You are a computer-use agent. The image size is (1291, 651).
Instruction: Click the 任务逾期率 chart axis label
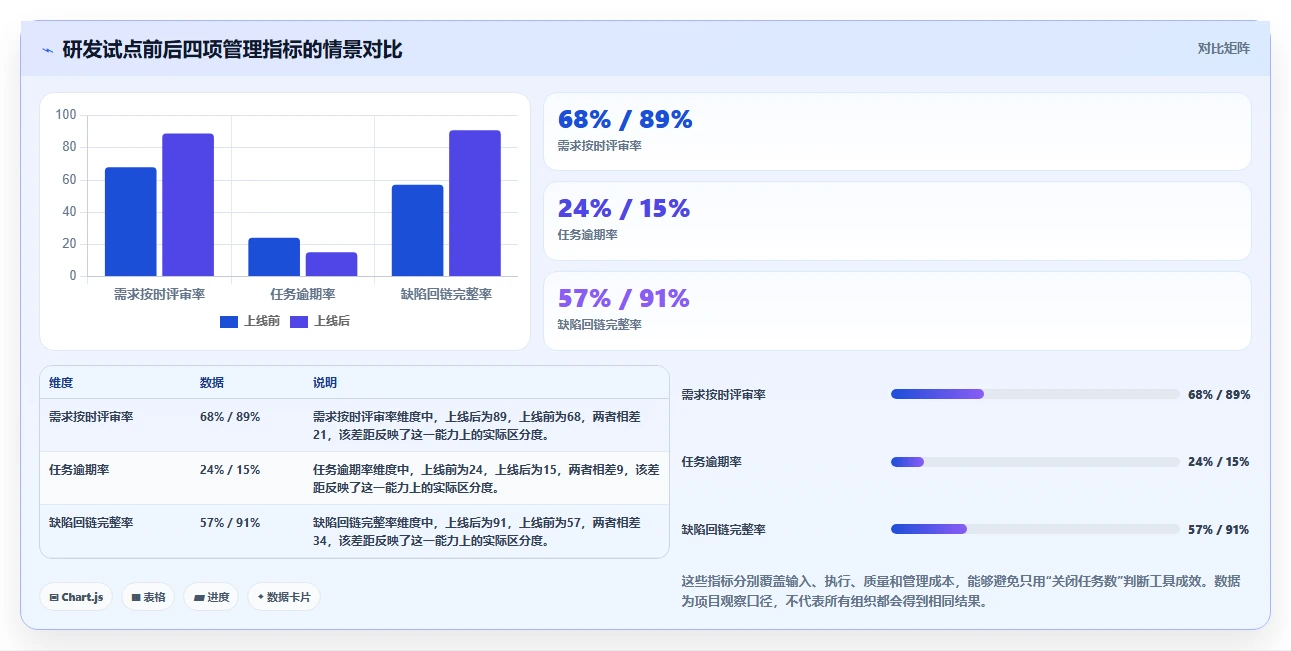[x=303, y=294]
